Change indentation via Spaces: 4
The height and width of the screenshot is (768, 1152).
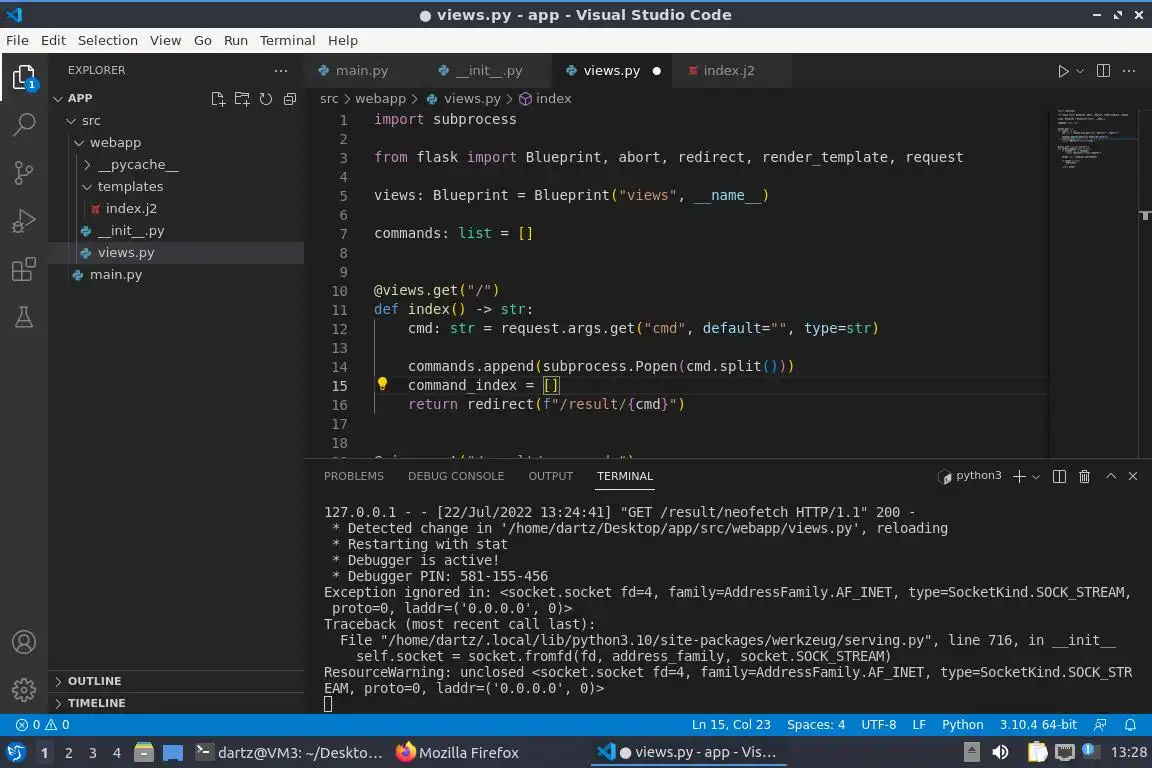point(816,725)
